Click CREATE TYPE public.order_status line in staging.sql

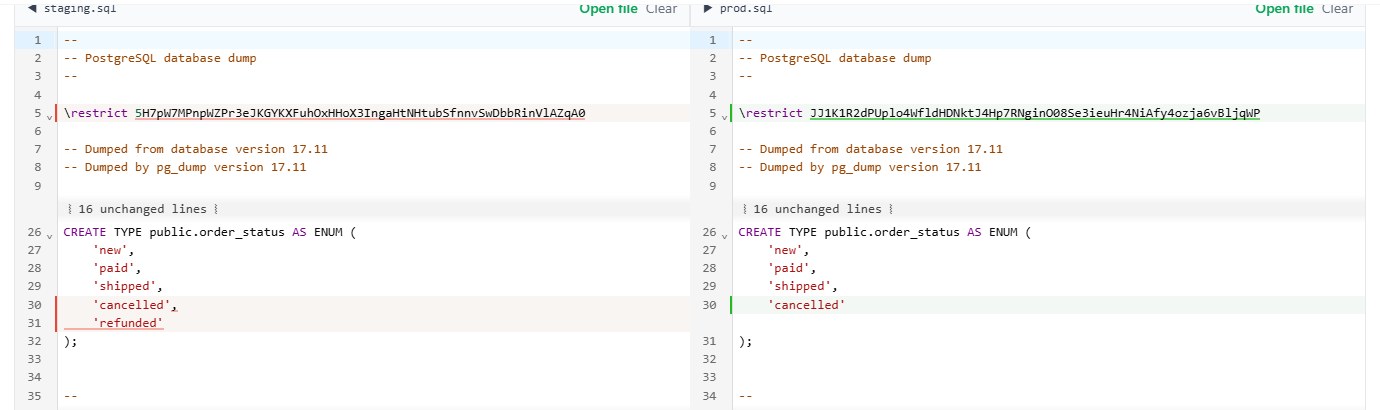210,232
